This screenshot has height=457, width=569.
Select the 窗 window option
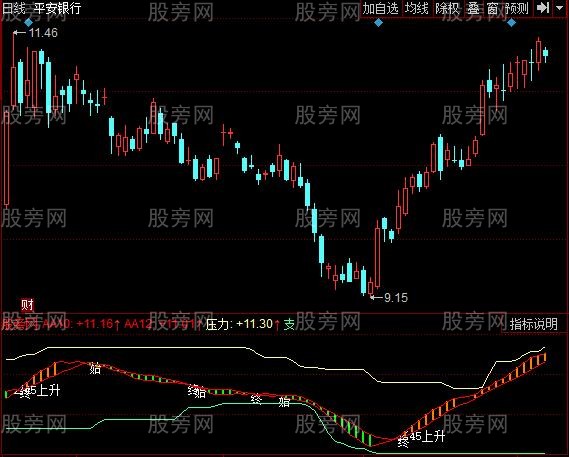(x=492, y=8)
